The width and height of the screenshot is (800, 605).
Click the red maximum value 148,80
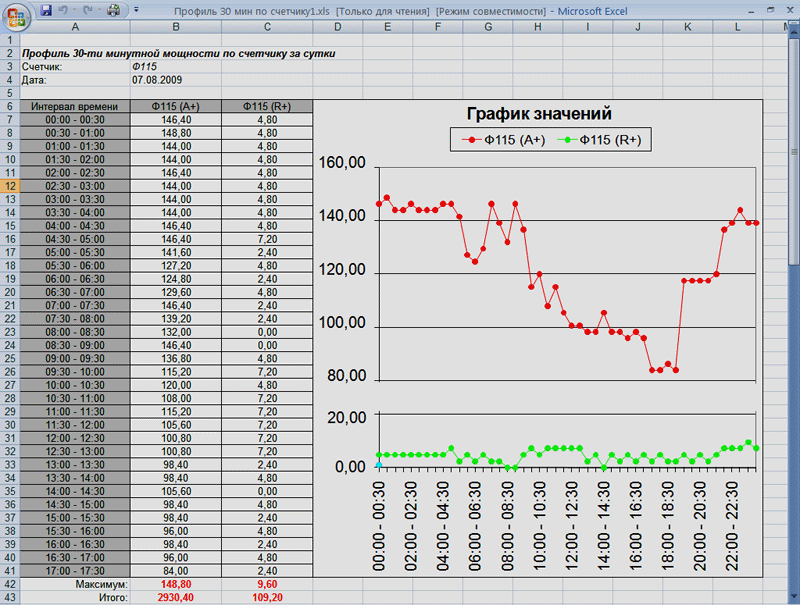pyautogui.click(x=176, y=584)
